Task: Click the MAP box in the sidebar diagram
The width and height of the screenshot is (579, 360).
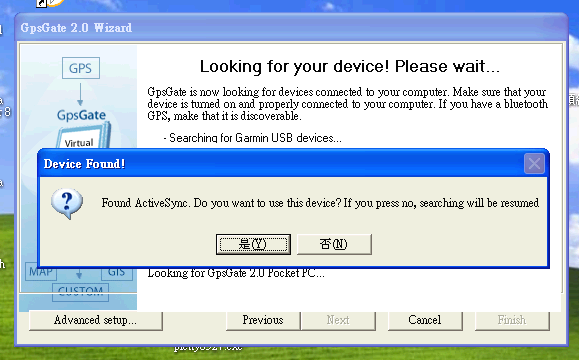Action: click(41, 272)
